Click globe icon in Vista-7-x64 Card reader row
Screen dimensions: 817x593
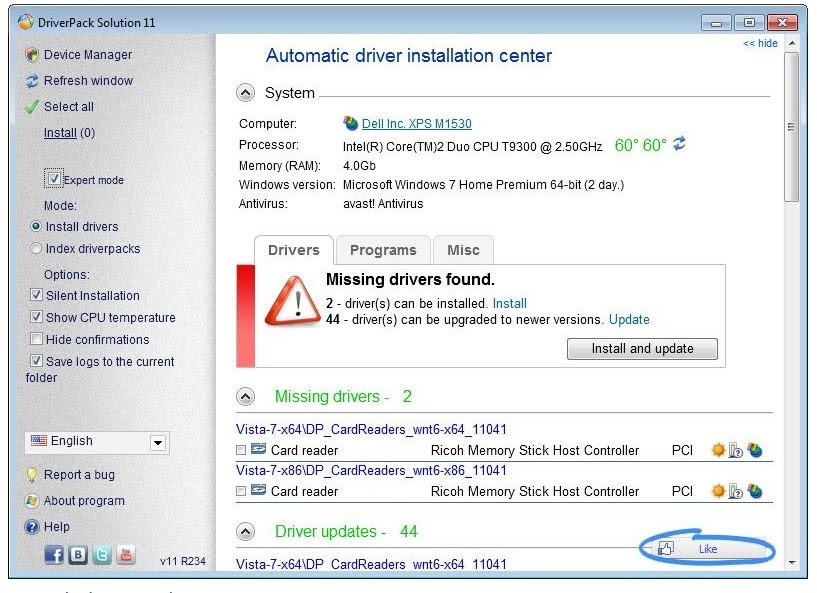754,450
